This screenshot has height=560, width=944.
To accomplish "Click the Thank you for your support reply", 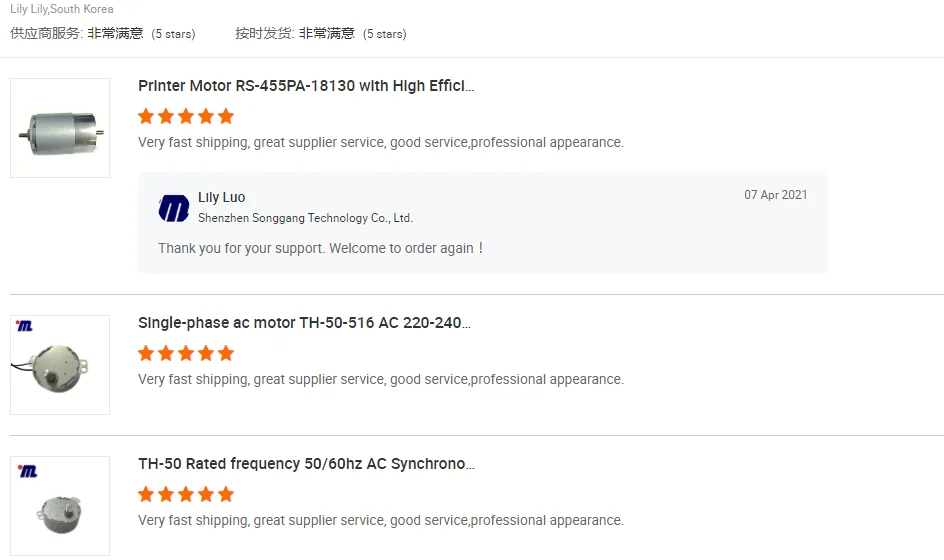I will [321, 248].
